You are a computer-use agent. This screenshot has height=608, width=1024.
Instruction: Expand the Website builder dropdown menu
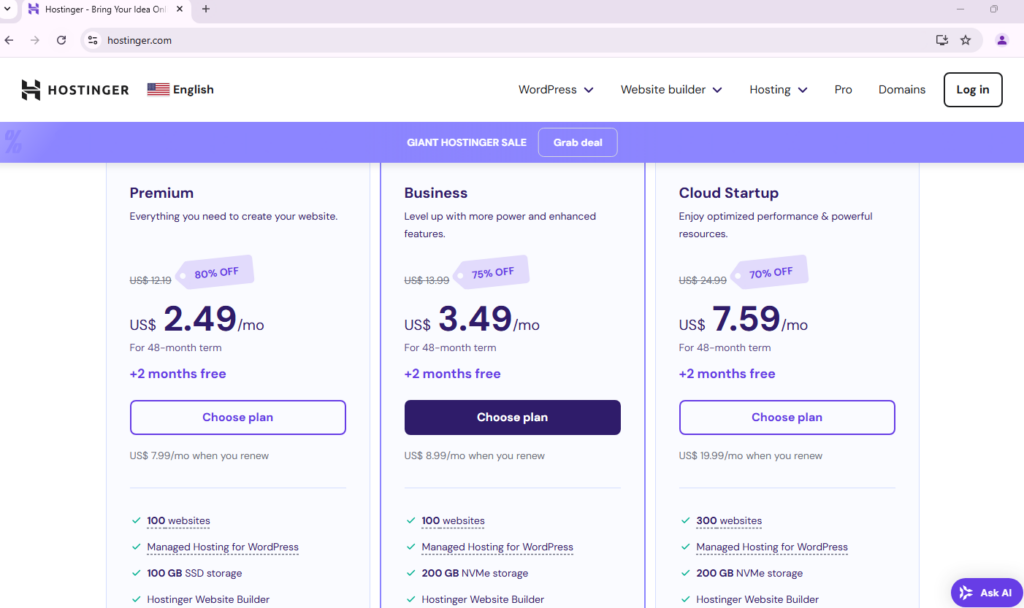670,90
